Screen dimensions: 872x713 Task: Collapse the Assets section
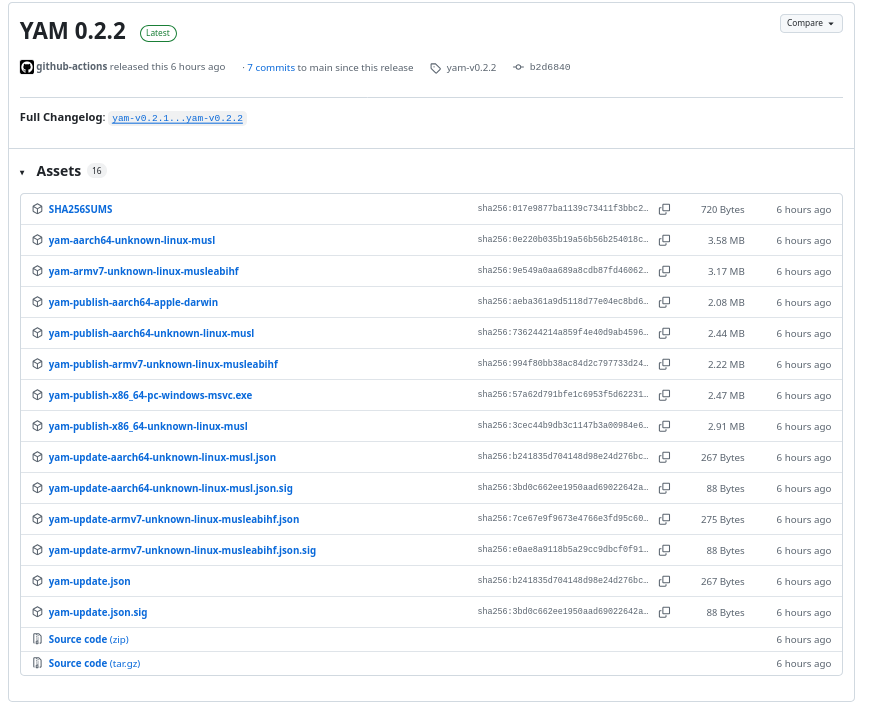pyautogui.click(x=22, y=172)
